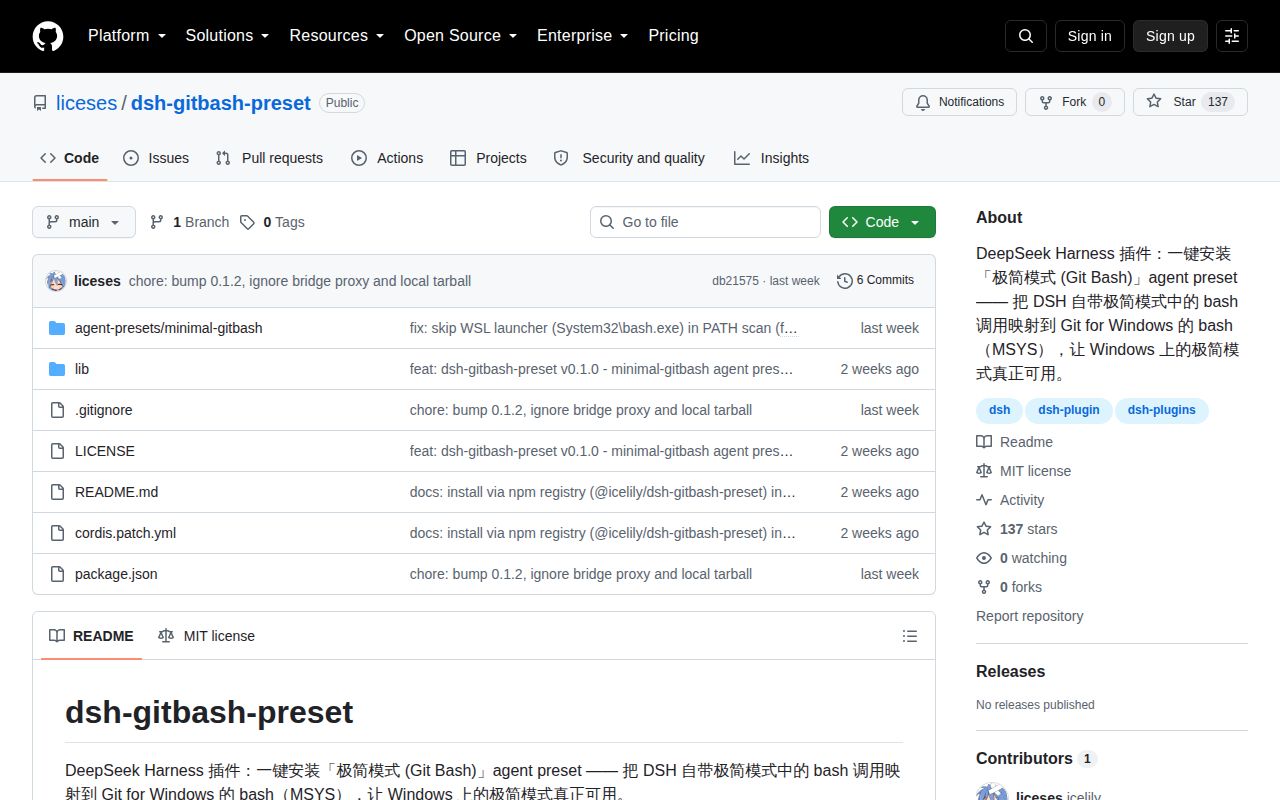Open the Releases heading link

[1010, 672]
